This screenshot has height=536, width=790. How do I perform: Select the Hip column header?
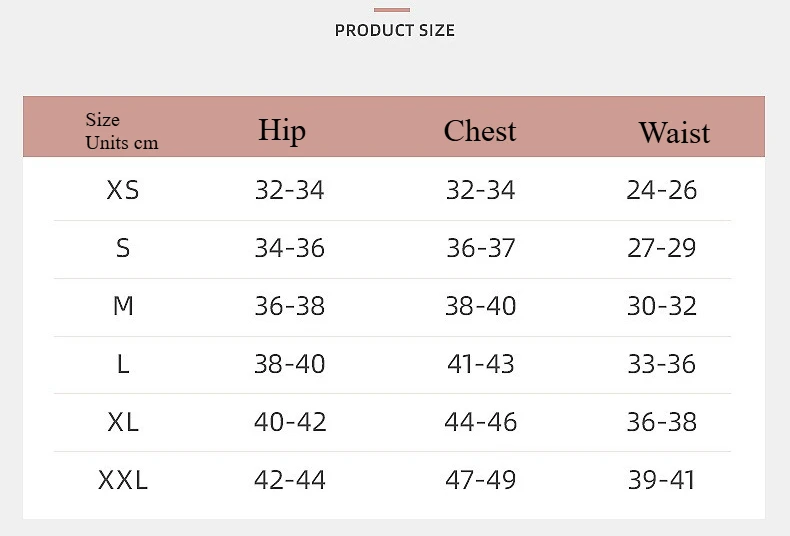pos(282,131)
